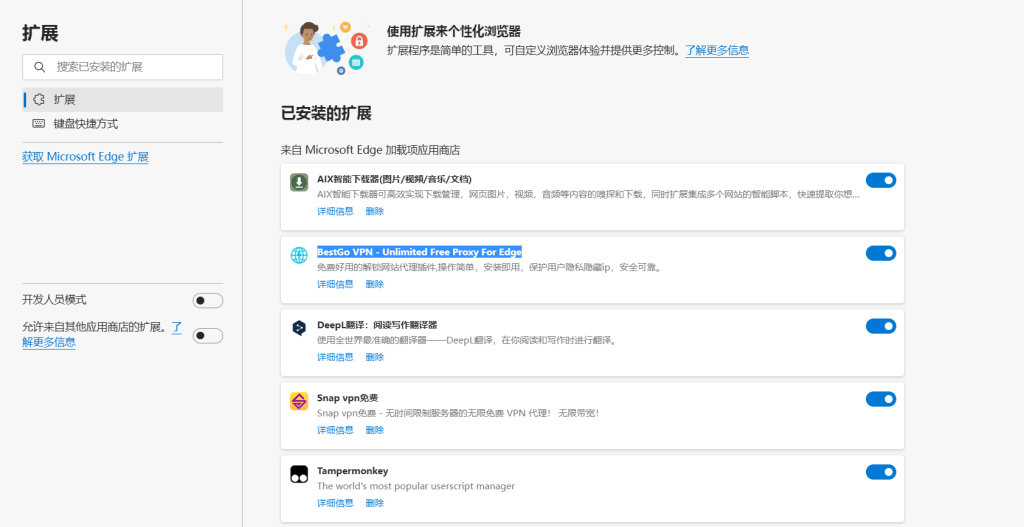Screen dimensions: 1024x527
Task: Click the Tampermonkey title text
Action: tap(353, 471)
